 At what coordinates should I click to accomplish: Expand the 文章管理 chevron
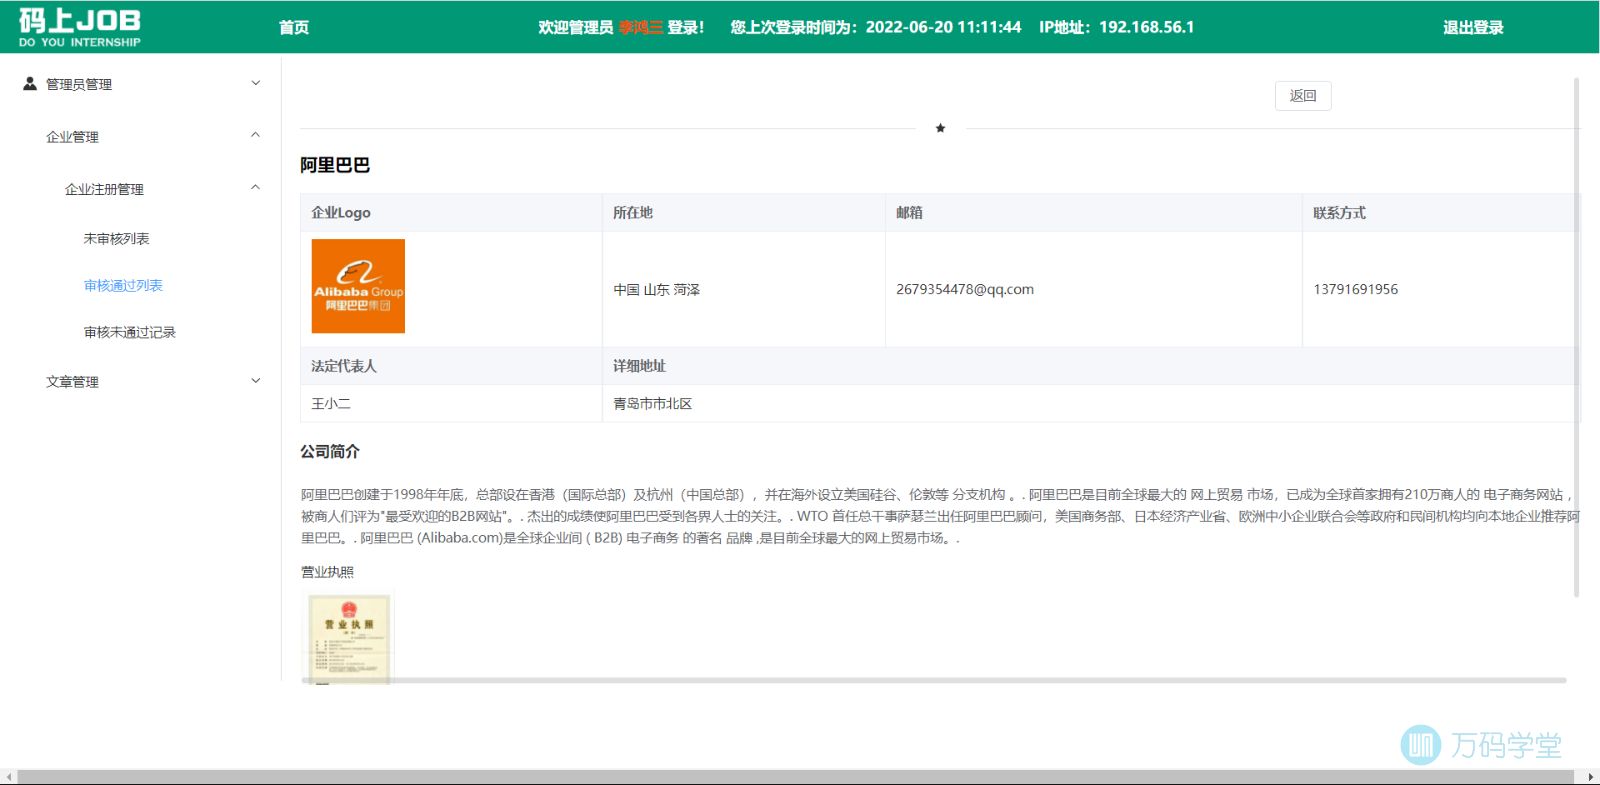256,380
